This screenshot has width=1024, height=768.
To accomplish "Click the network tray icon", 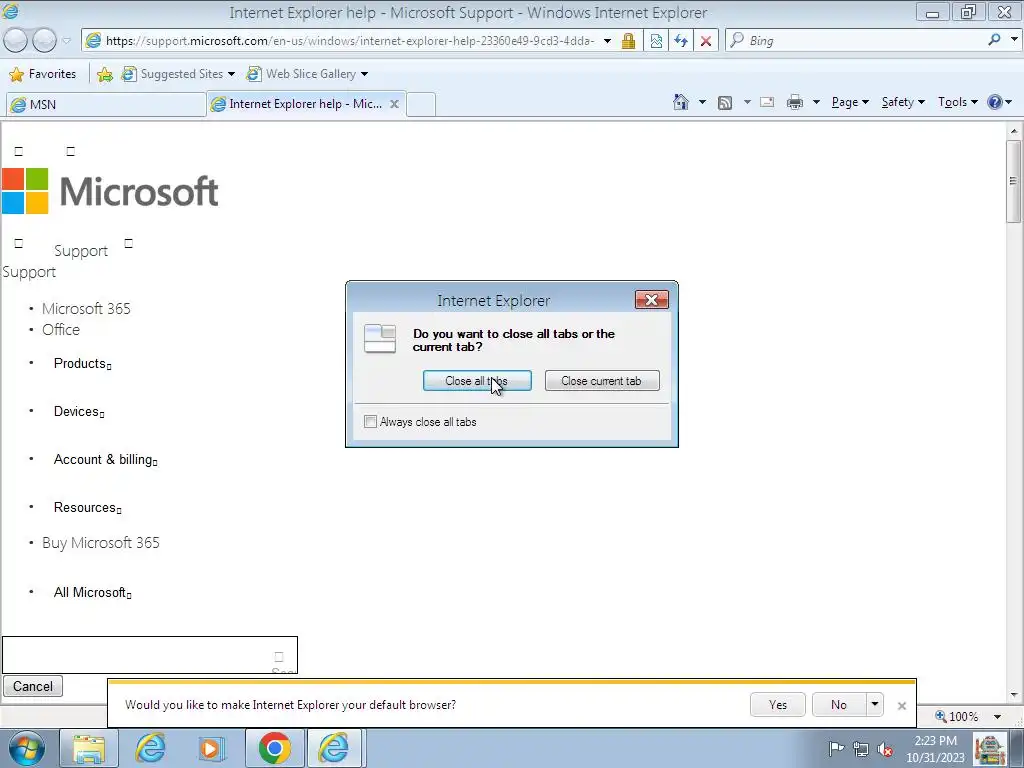I will [x=861, y=748].
